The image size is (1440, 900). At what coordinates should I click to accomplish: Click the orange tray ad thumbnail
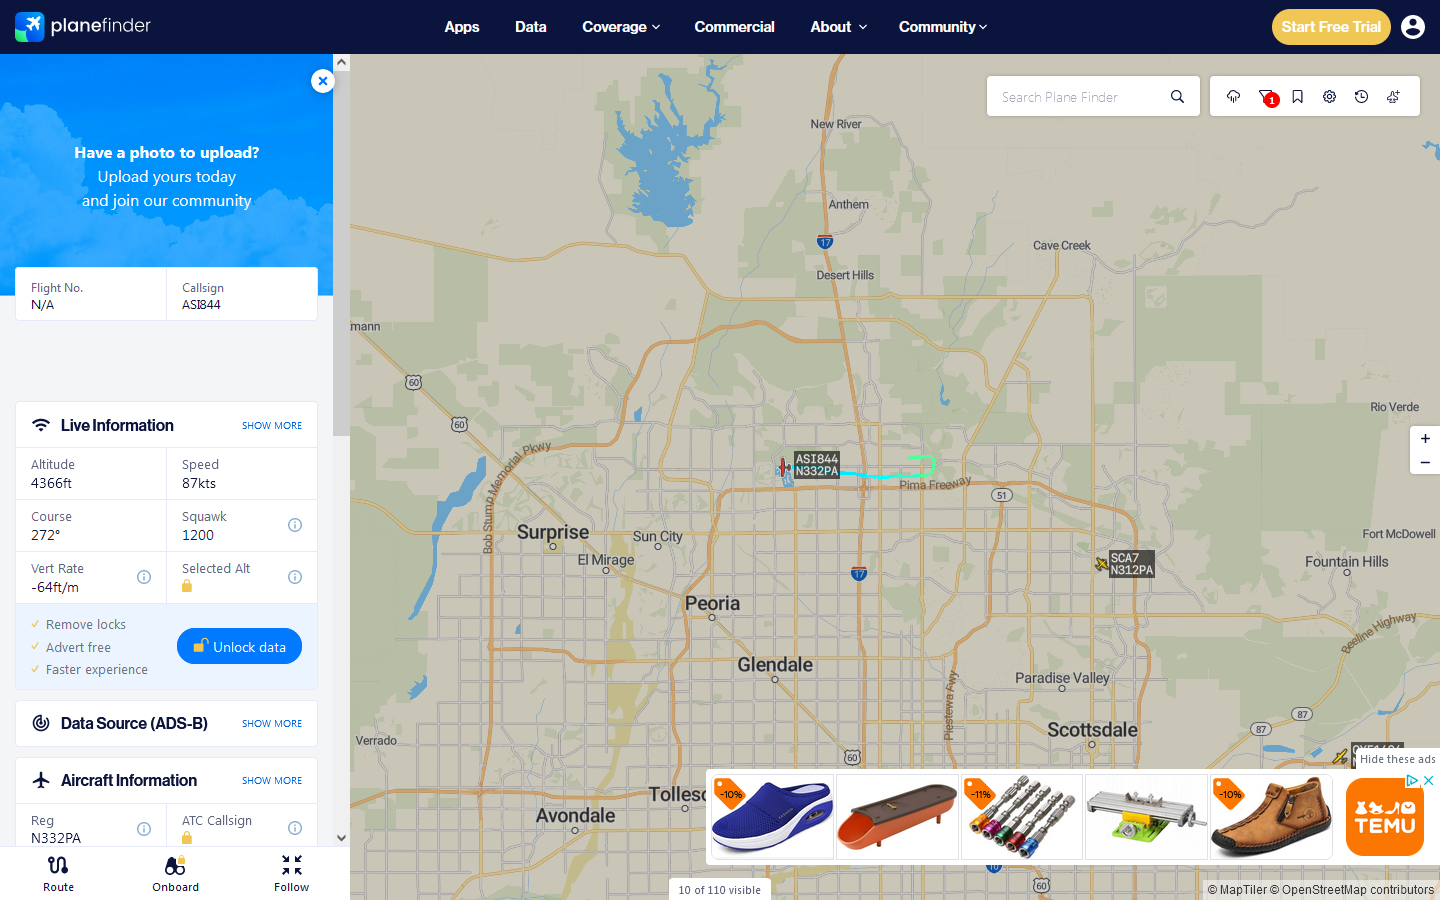click(896, 816)
